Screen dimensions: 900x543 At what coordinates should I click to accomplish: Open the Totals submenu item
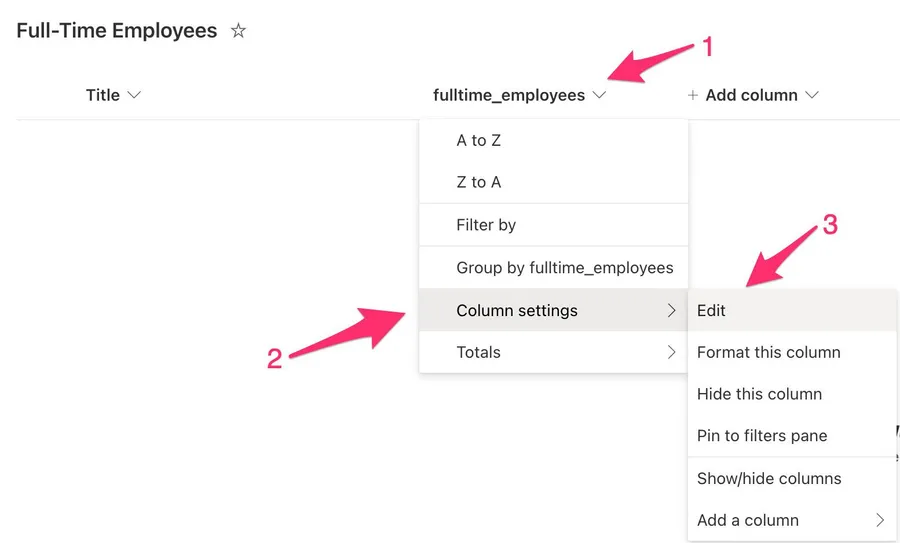coord(479,353)
